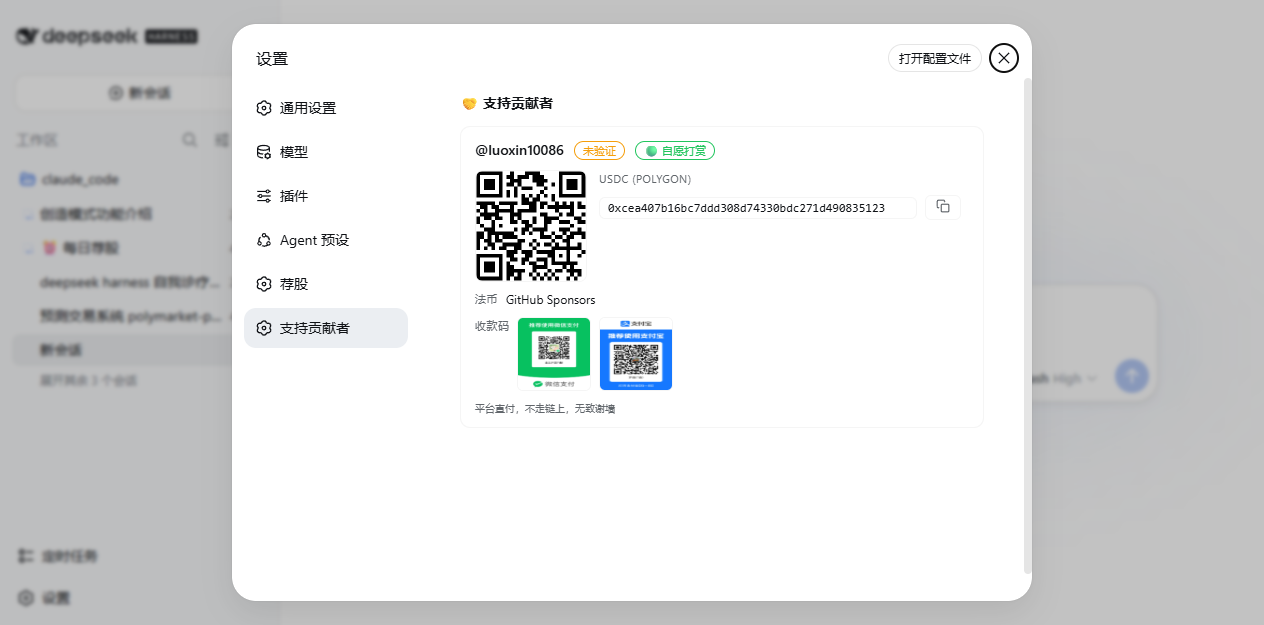The width and height of the screenshot is (1264, 625).
Task: Select 支持贡献者 in the settings sidebar
Action: (326, 328)
